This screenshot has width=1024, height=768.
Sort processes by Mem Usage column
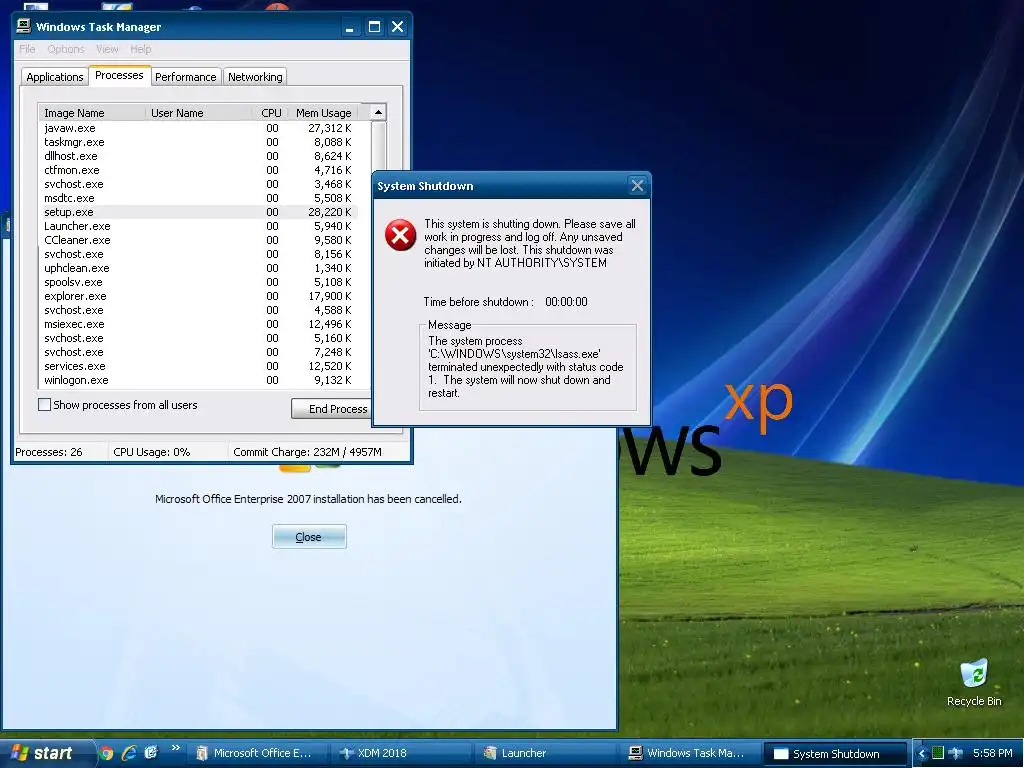point(323,113)
